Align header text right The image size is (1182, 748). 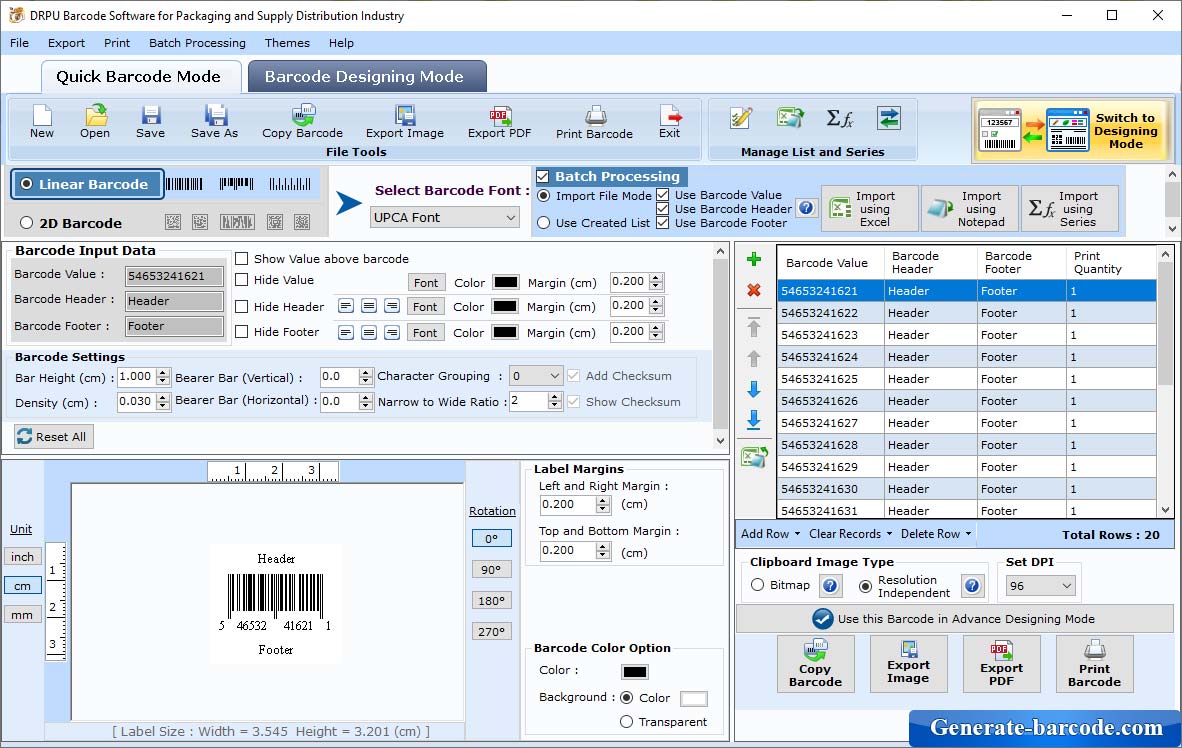pyautogui.click(x=392, y=306)
